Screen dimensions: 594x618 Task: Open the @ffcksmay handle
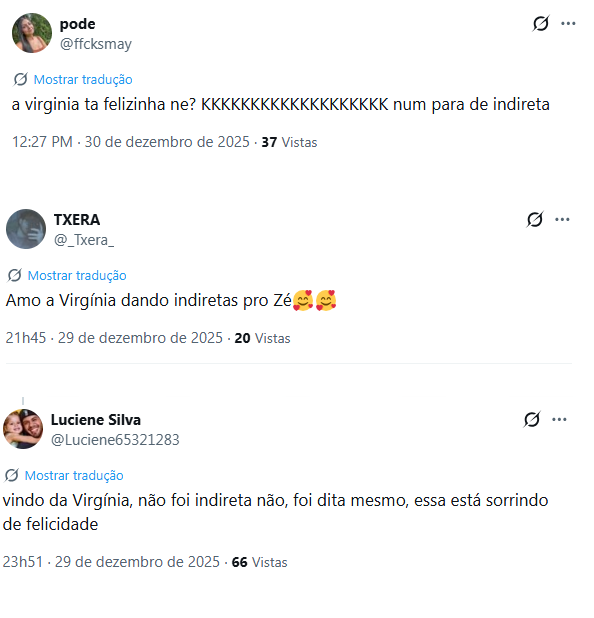[x=96, y=44]
